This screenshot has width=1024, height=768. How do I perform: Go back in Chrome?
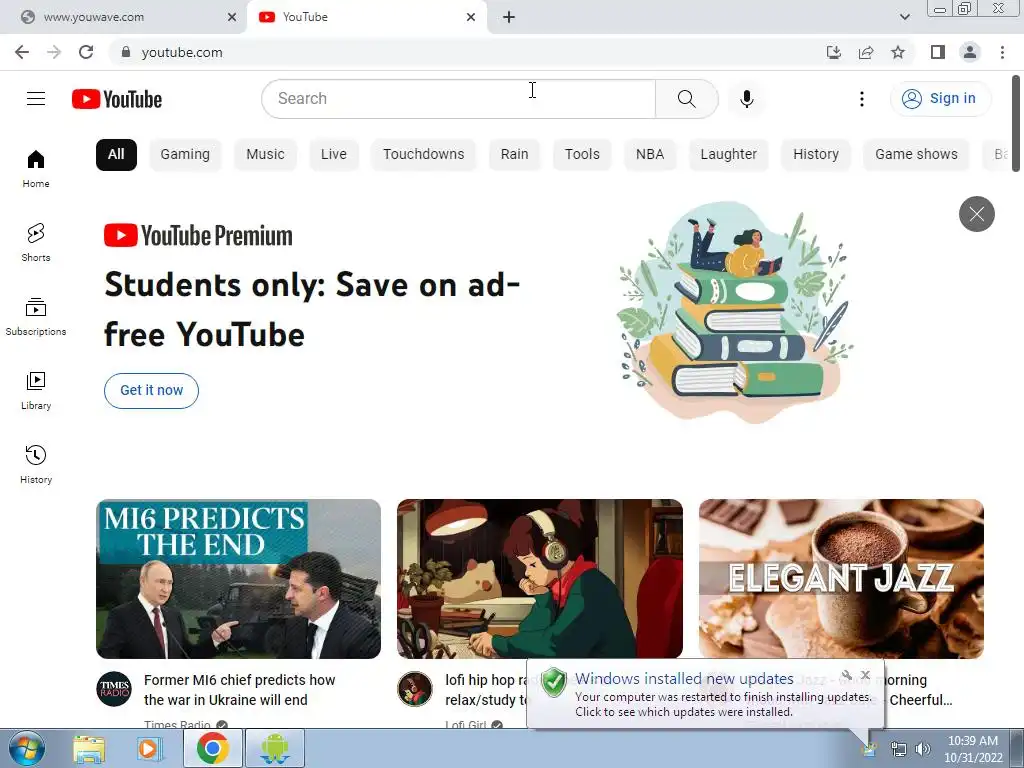point(22,52)
